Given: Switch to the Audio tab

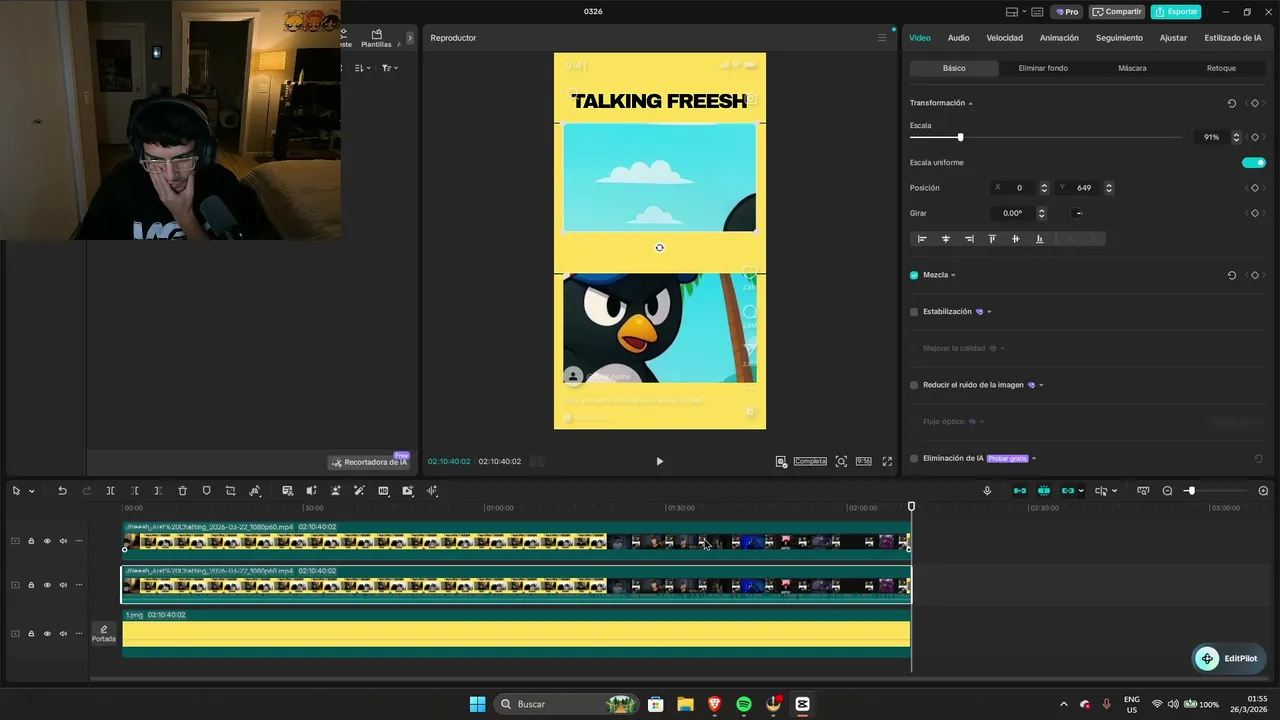Looking at the screenshot, I should (958, 38).
